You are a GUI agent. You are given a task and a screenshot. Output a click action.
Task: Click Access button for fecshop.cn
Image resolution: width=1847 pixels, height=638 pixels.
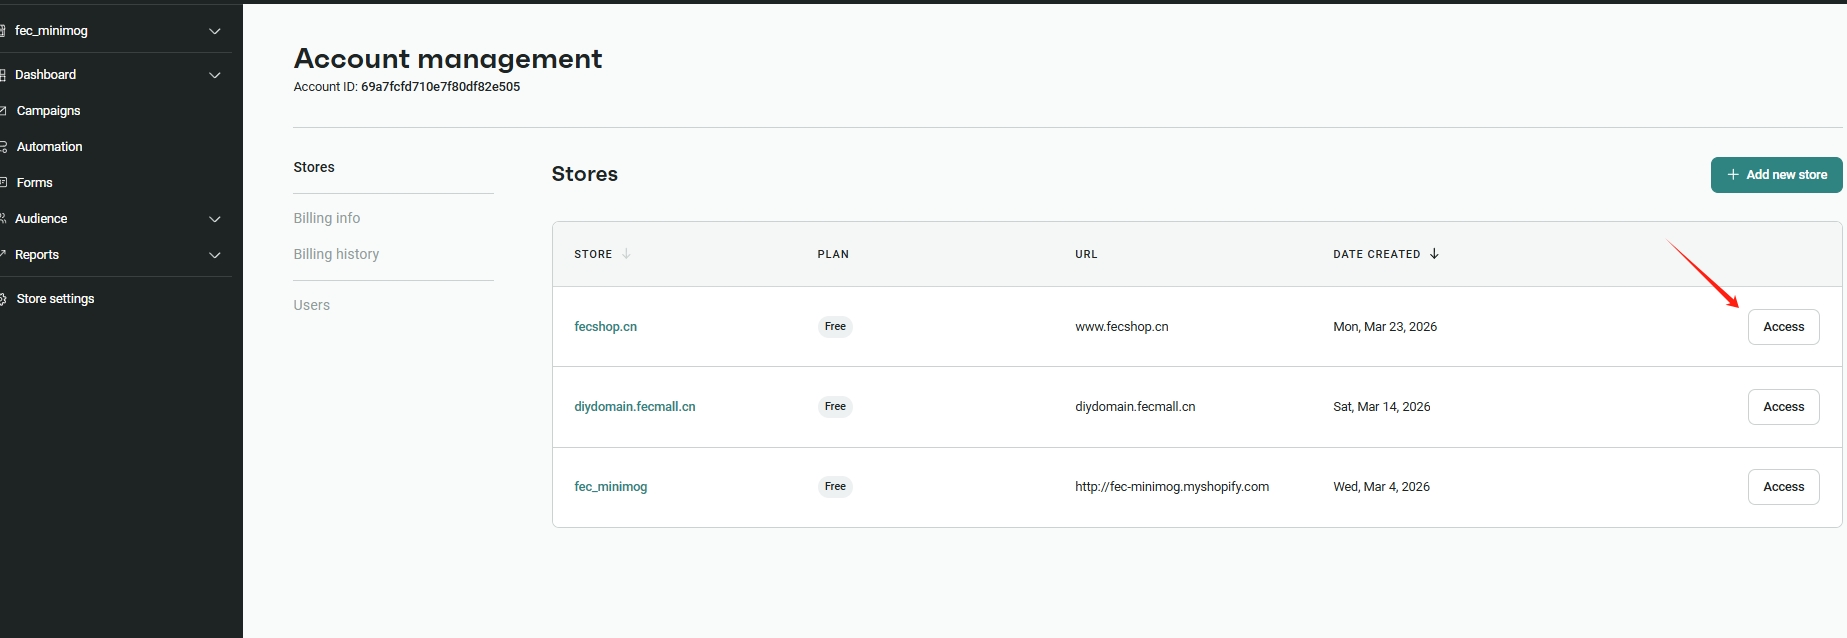1783,327
